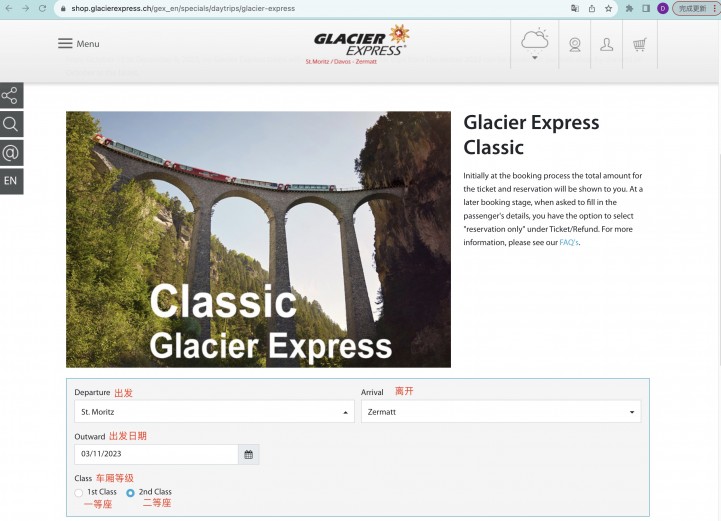This screenshot has height=521, width=721.
Task: Toggle the browser side panel icon
Action: (646, 8)
